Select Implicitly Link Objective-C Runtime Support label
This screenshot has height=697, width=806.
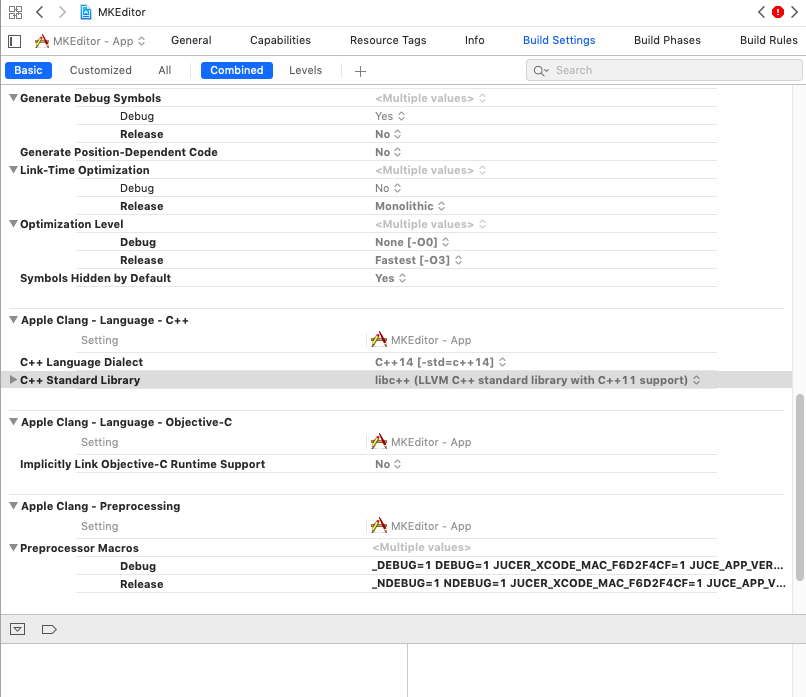click(142, 464)
